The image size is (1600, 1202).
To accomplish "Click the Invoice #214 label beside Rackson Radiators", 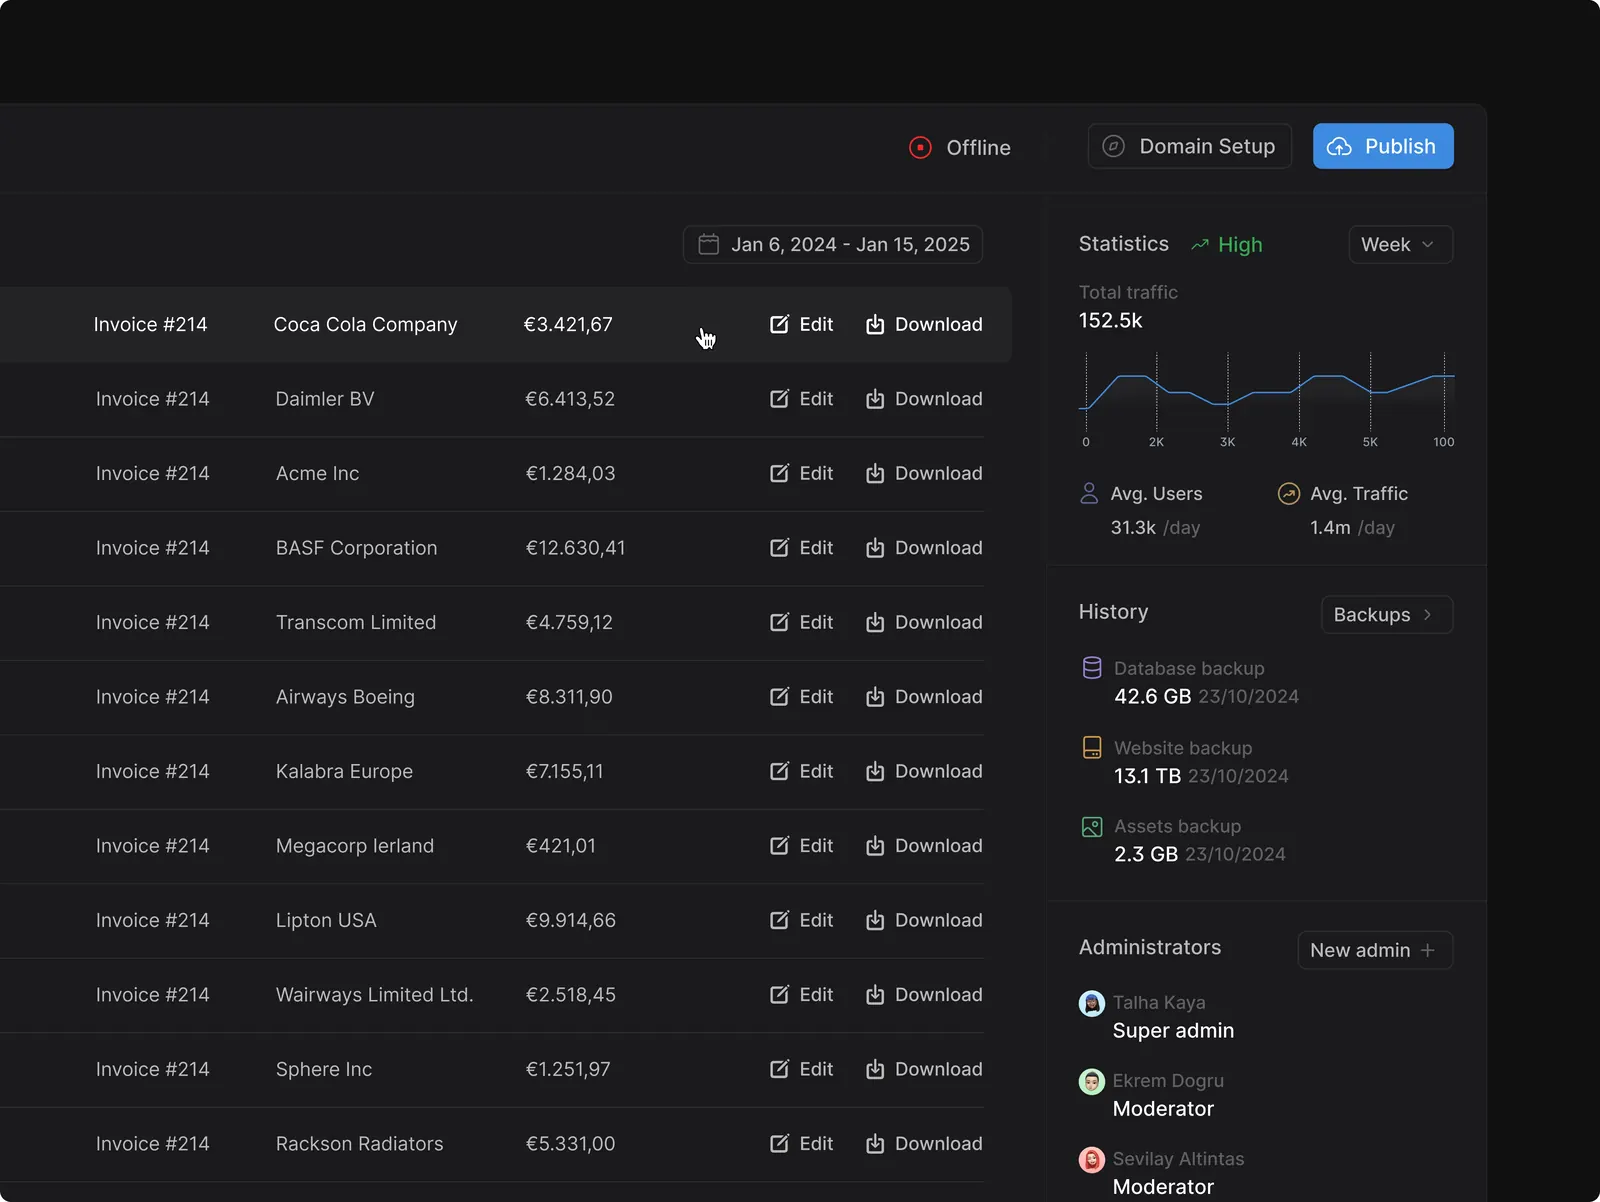I will (x=153, y=1144).
